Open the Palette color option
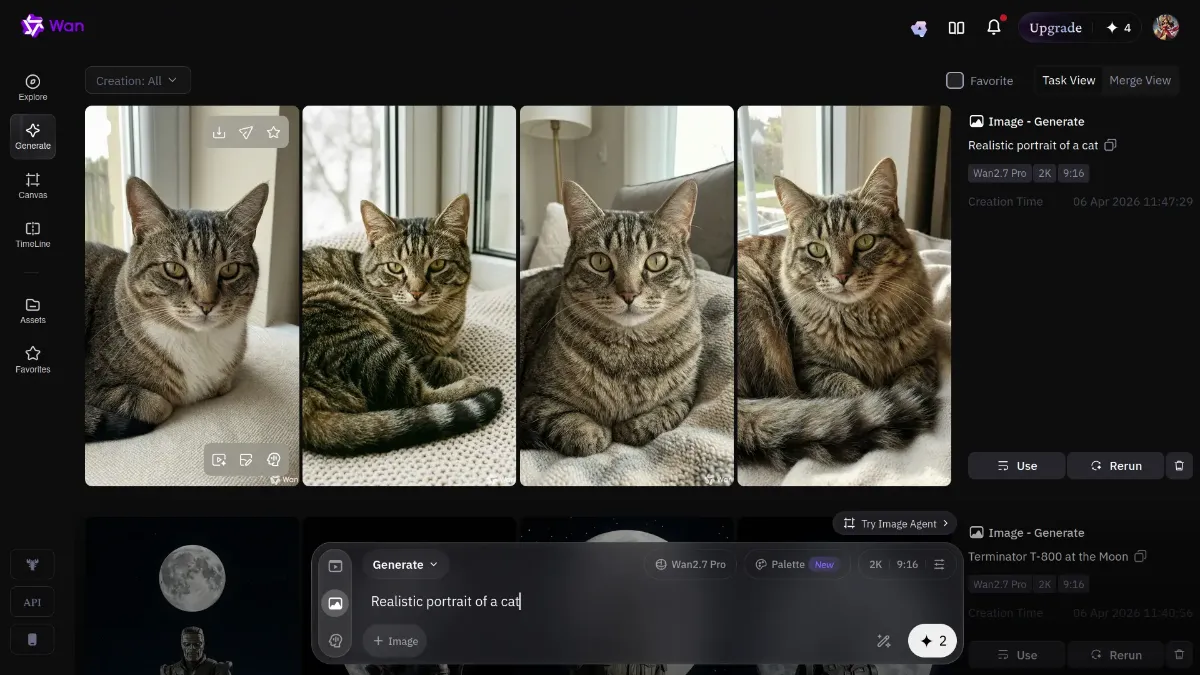The width and height of the screenshot is (1200, 675). (796, 565)
